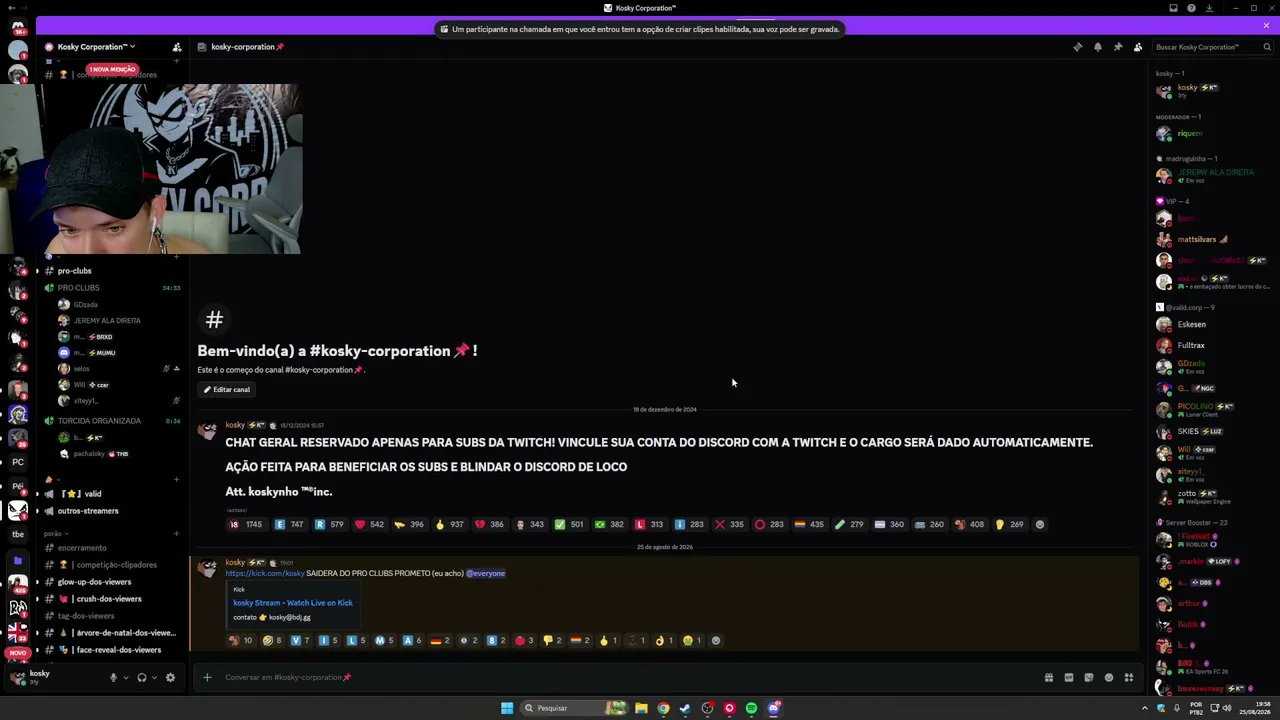Click the Editar canal button
The height and width of the screenshot is (720, 1280).
click(227, 390)
